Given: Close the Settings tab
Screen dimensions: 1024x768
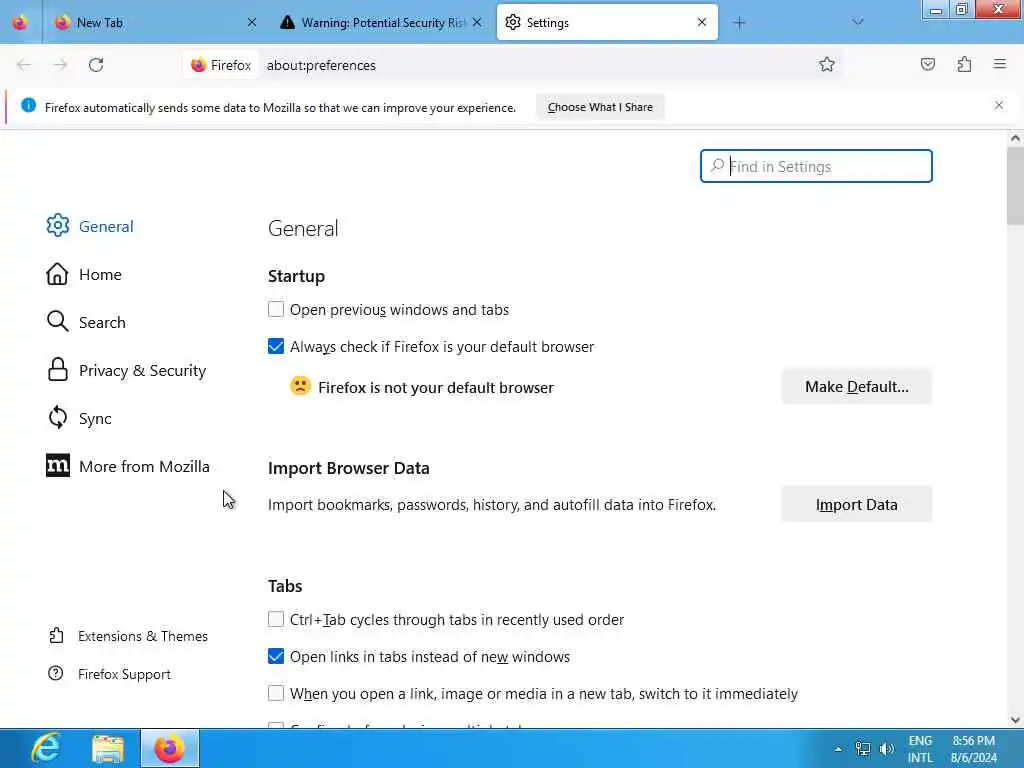Looking at the screenshot, I should (702, 22).
